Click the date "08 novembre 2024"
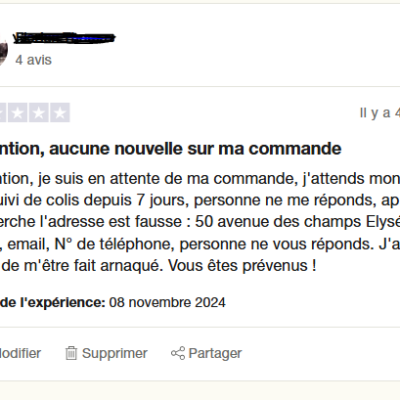Viewport: 400px width, 400px height. 167,303
